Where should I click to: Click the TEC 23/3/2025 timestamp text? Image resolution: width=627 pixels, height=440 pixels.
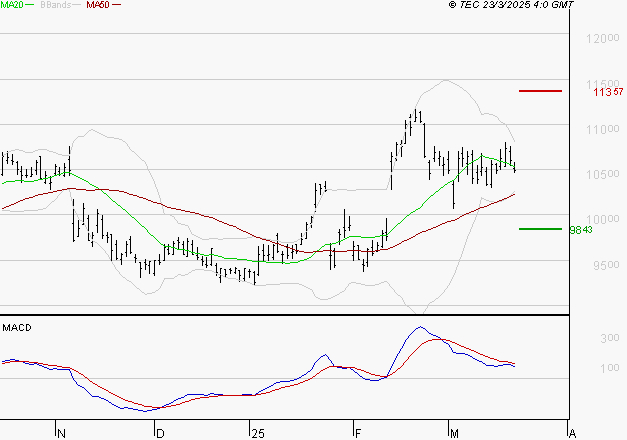pos(511,5)
